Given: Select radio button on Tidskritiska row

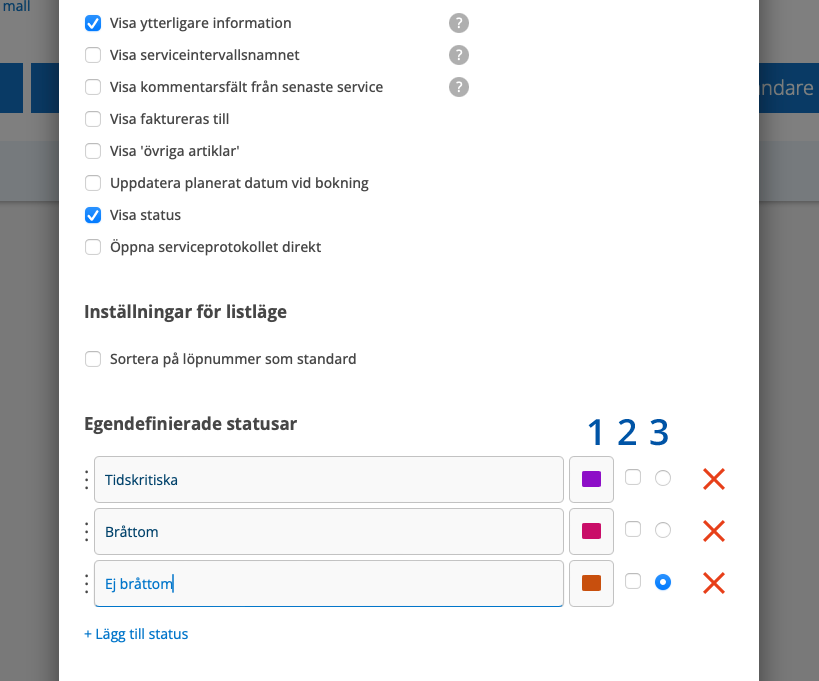Looking at the screenshot, I should point(662,479).
